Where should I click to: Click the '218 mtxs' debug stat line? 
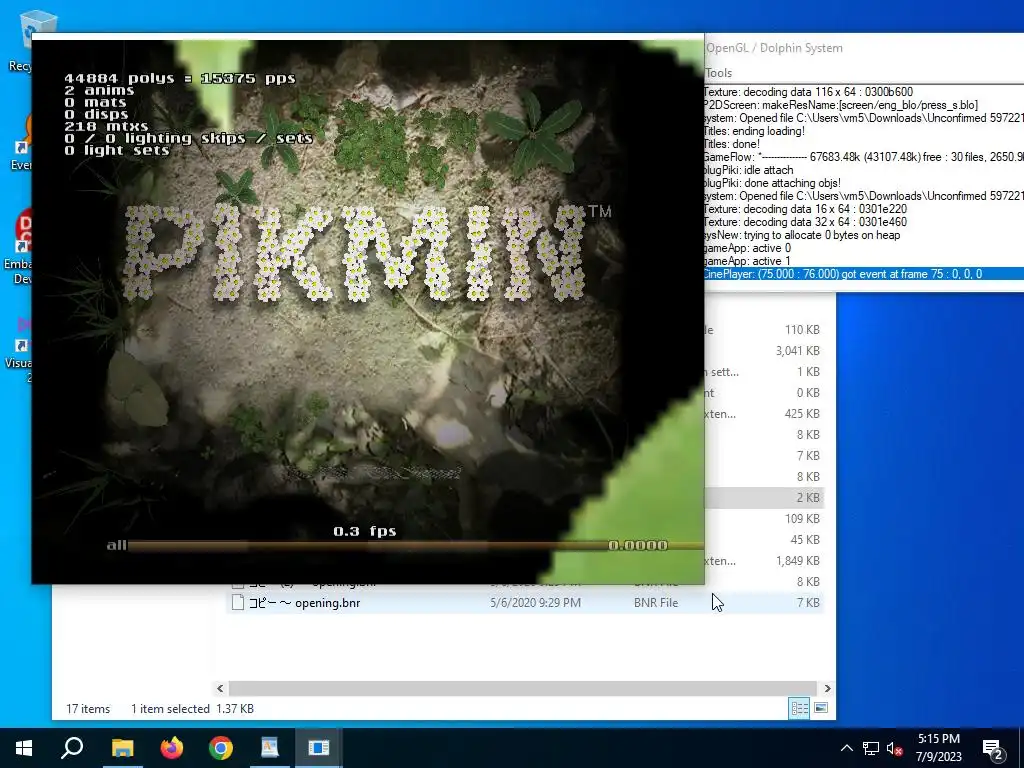coord(106,127)
